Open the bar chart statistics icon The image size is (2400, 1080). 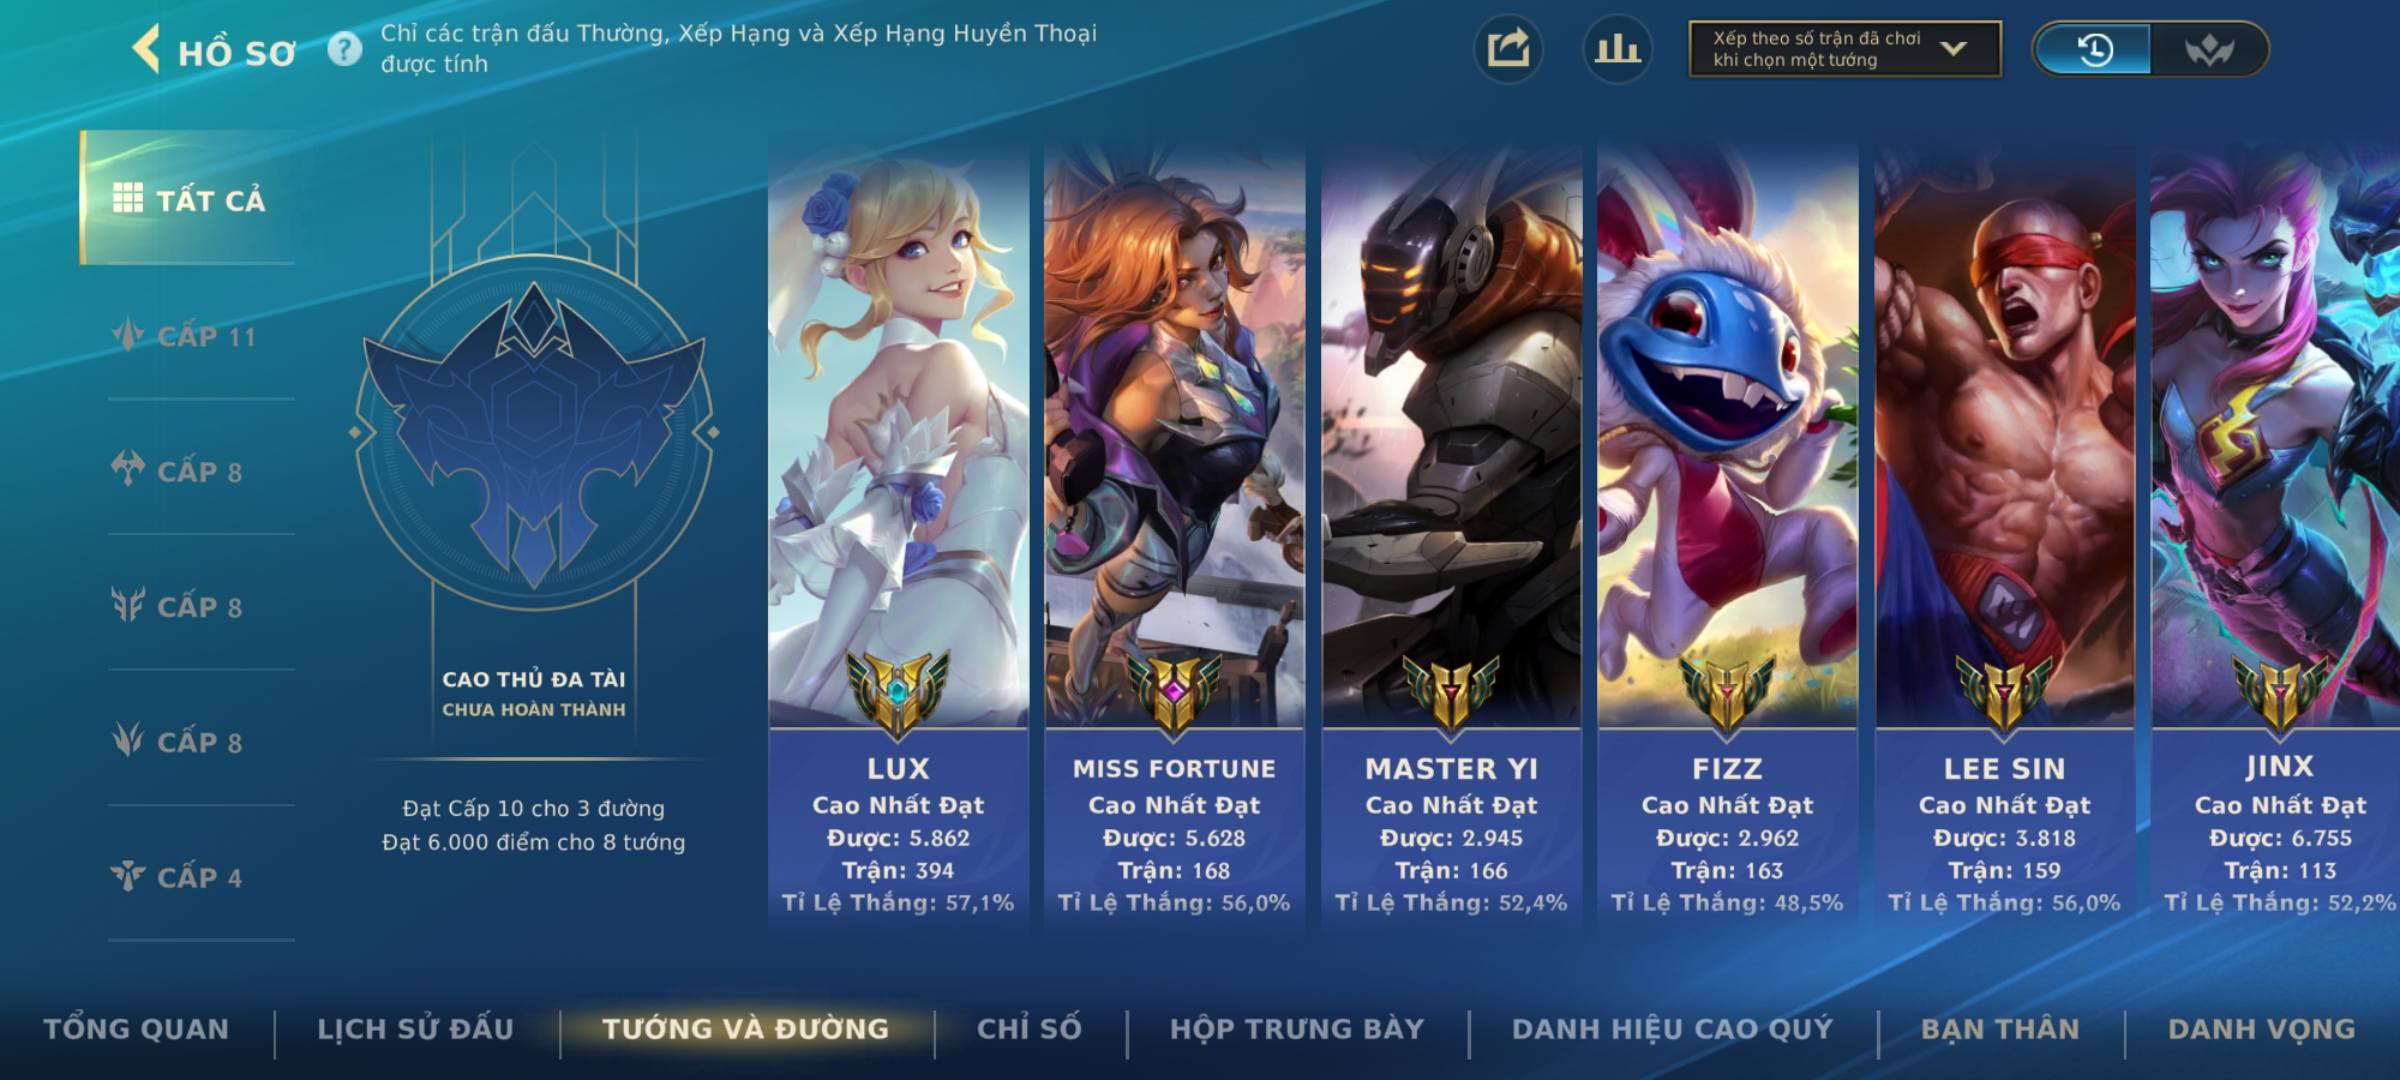(x=1617, y=49)
